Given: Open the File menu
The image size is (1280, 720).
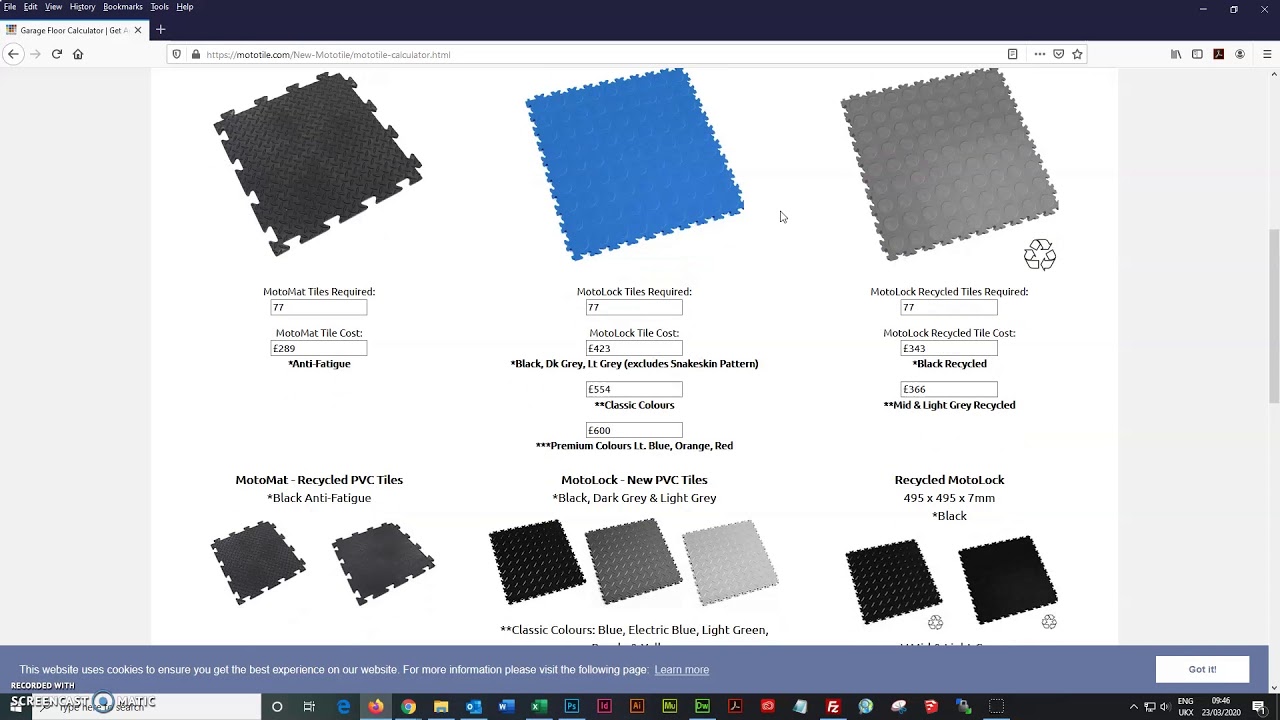Looking at the screenshot, I should pos(10,7).
